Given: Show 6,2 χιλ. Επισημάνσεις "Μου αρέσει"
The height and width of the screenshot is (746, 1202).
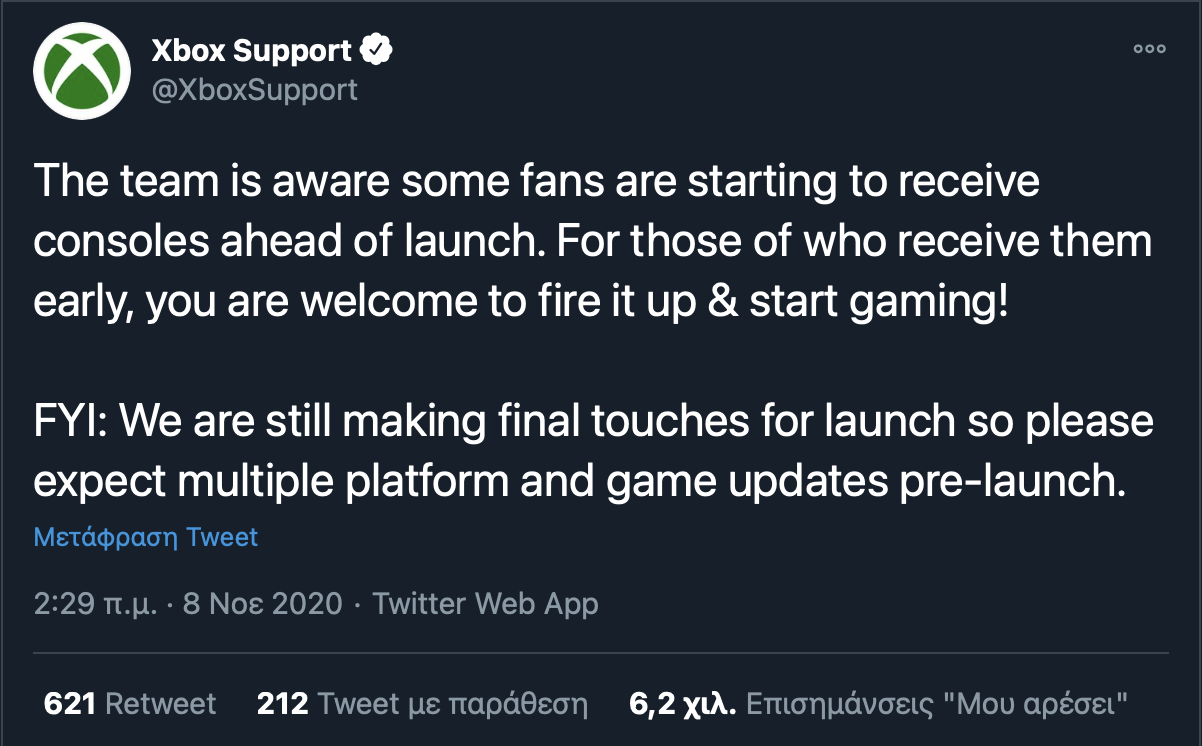Looking at the screenshot, I should (879, 704).
